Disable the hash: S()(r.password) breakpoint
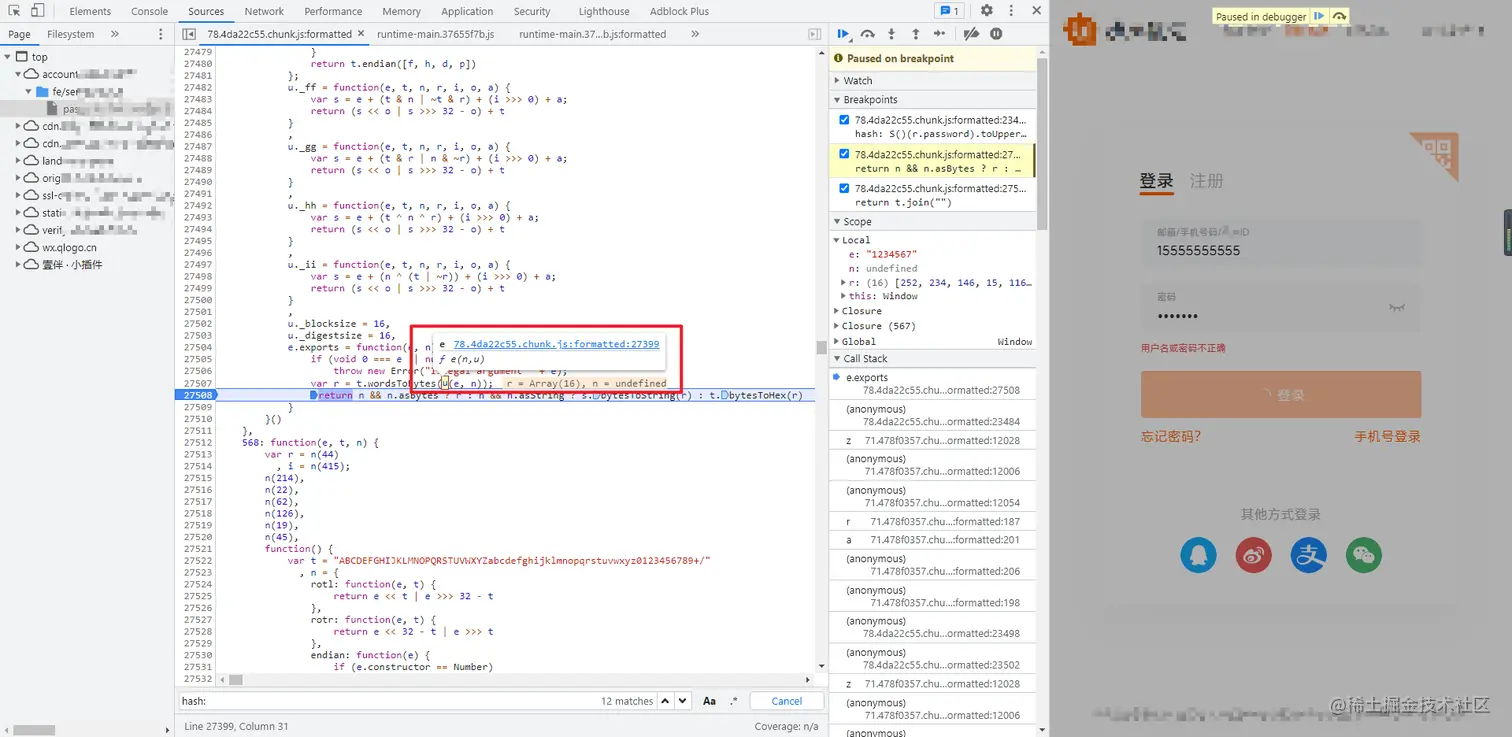This screenshot has height=737, width=1512. 844,120
